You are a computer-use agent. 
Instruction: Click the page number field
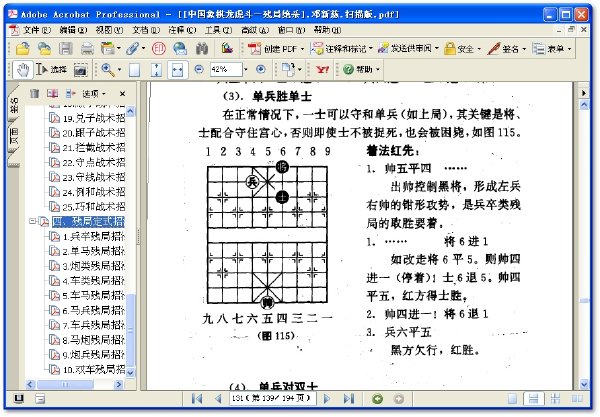(x=272, y=398)
